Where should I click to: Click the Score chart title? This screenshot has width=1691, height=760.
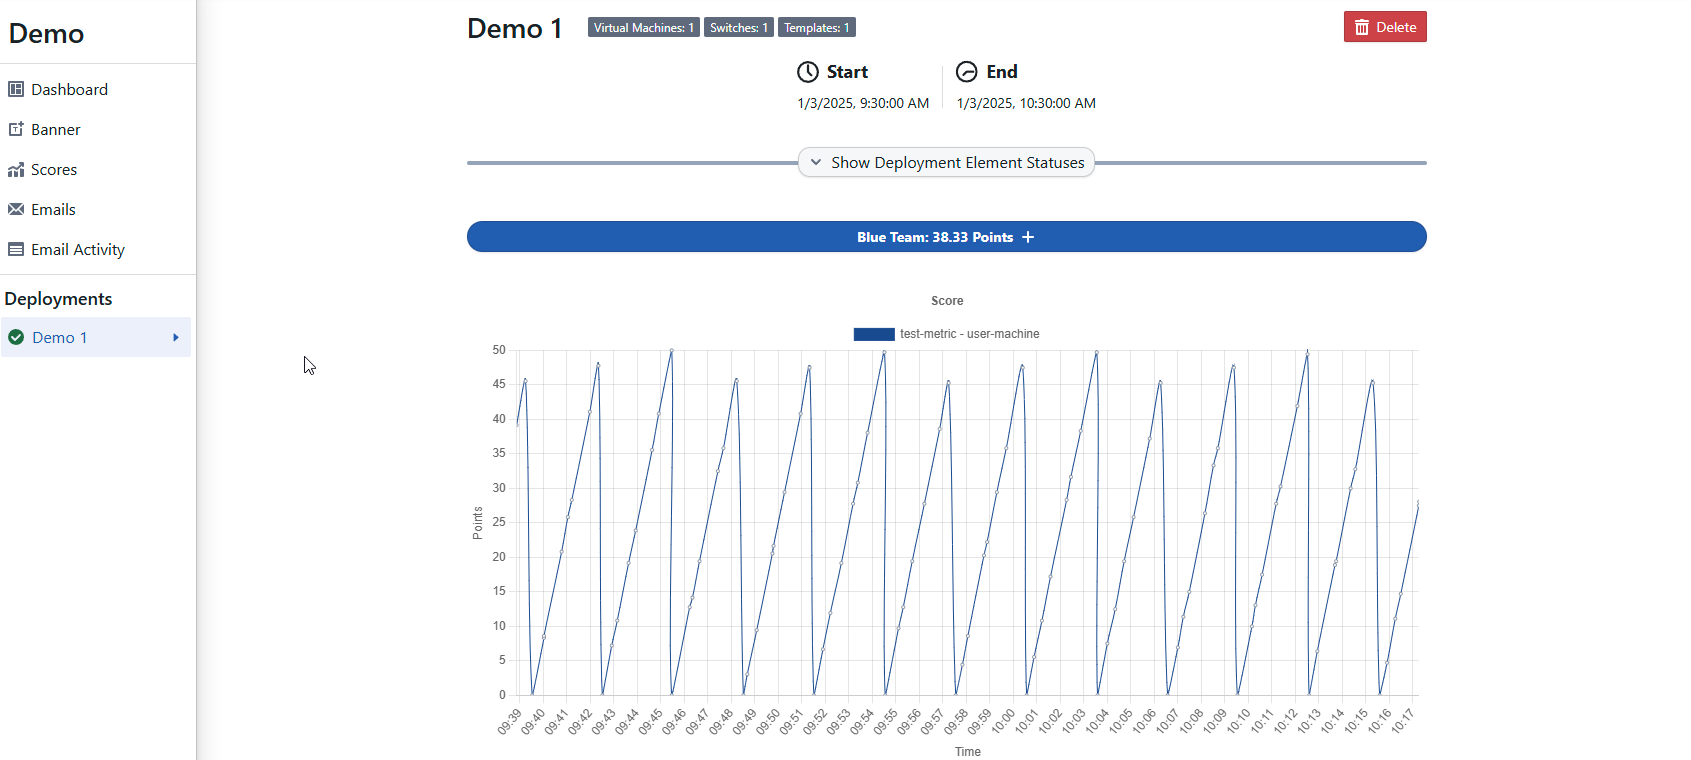pyautogui.click(x=947, y=301)
